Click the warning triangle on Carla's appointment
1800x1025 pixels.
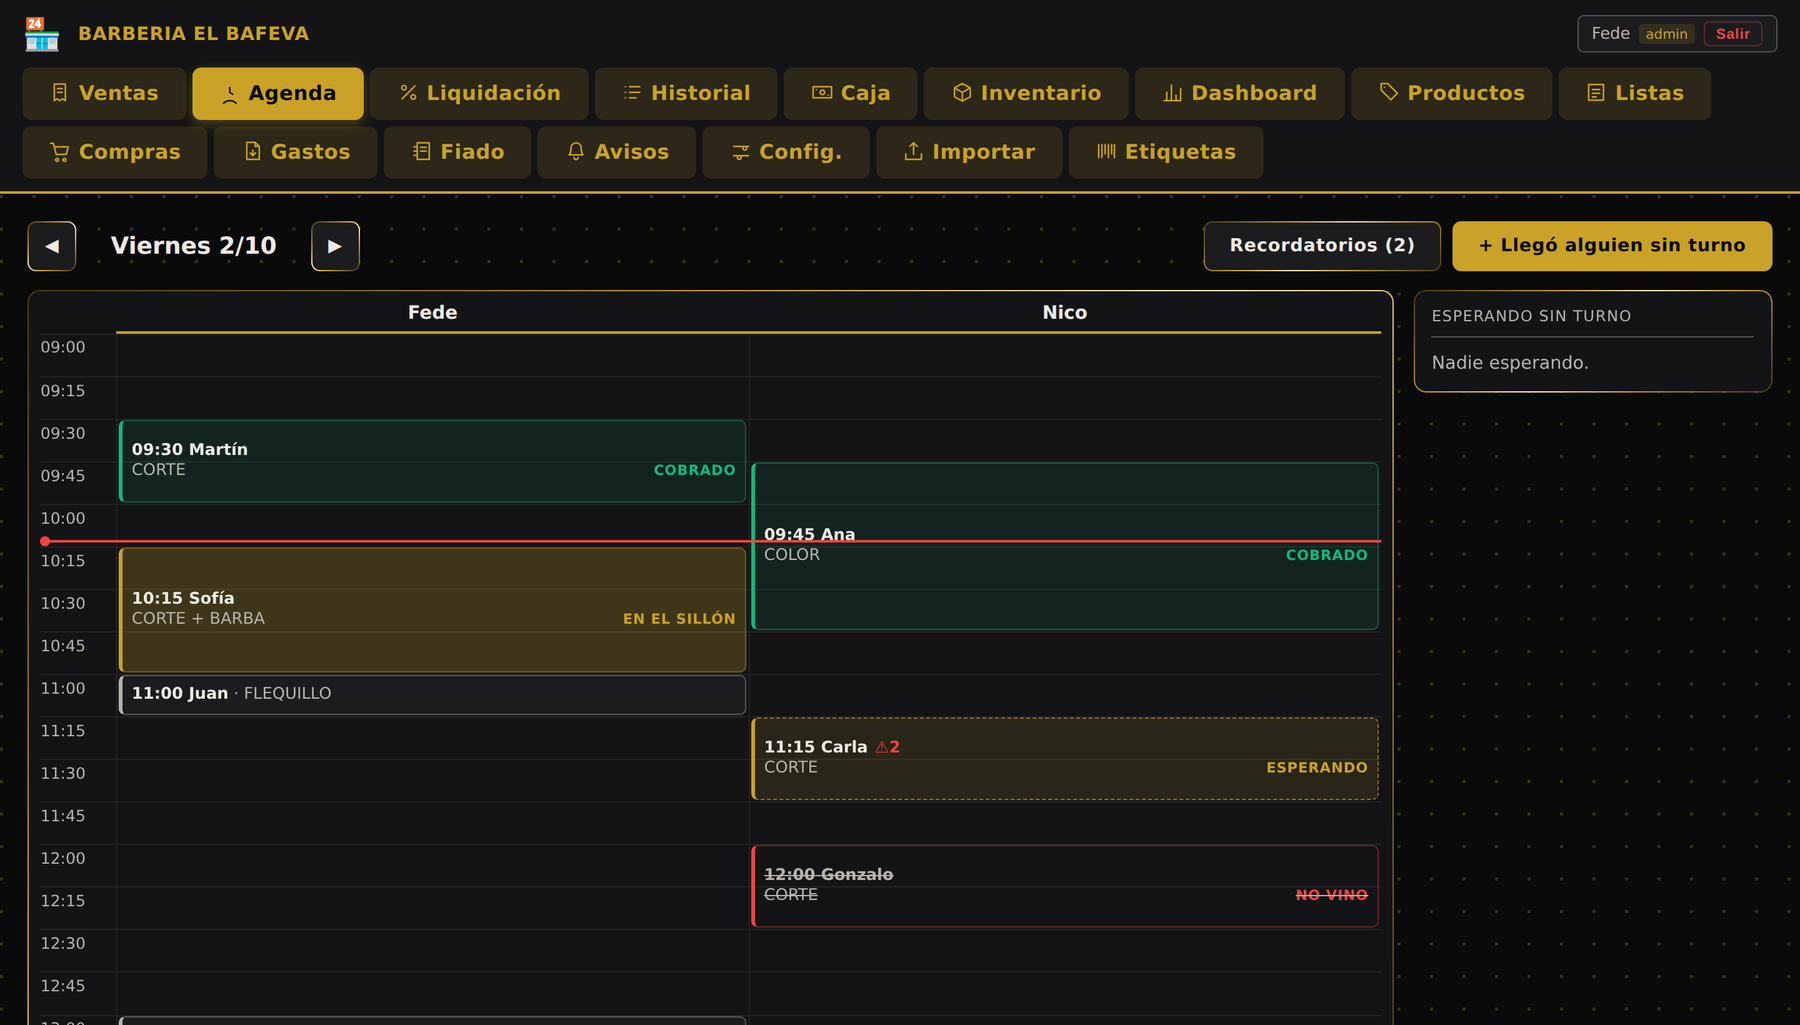(x=882, y=747)
